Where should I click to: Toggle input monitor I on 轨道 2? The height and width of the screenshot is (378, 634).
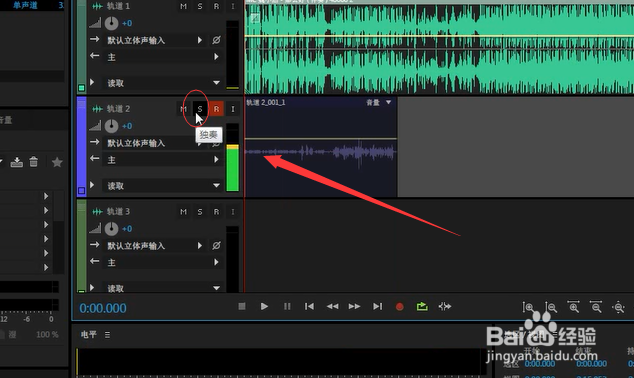233,109
